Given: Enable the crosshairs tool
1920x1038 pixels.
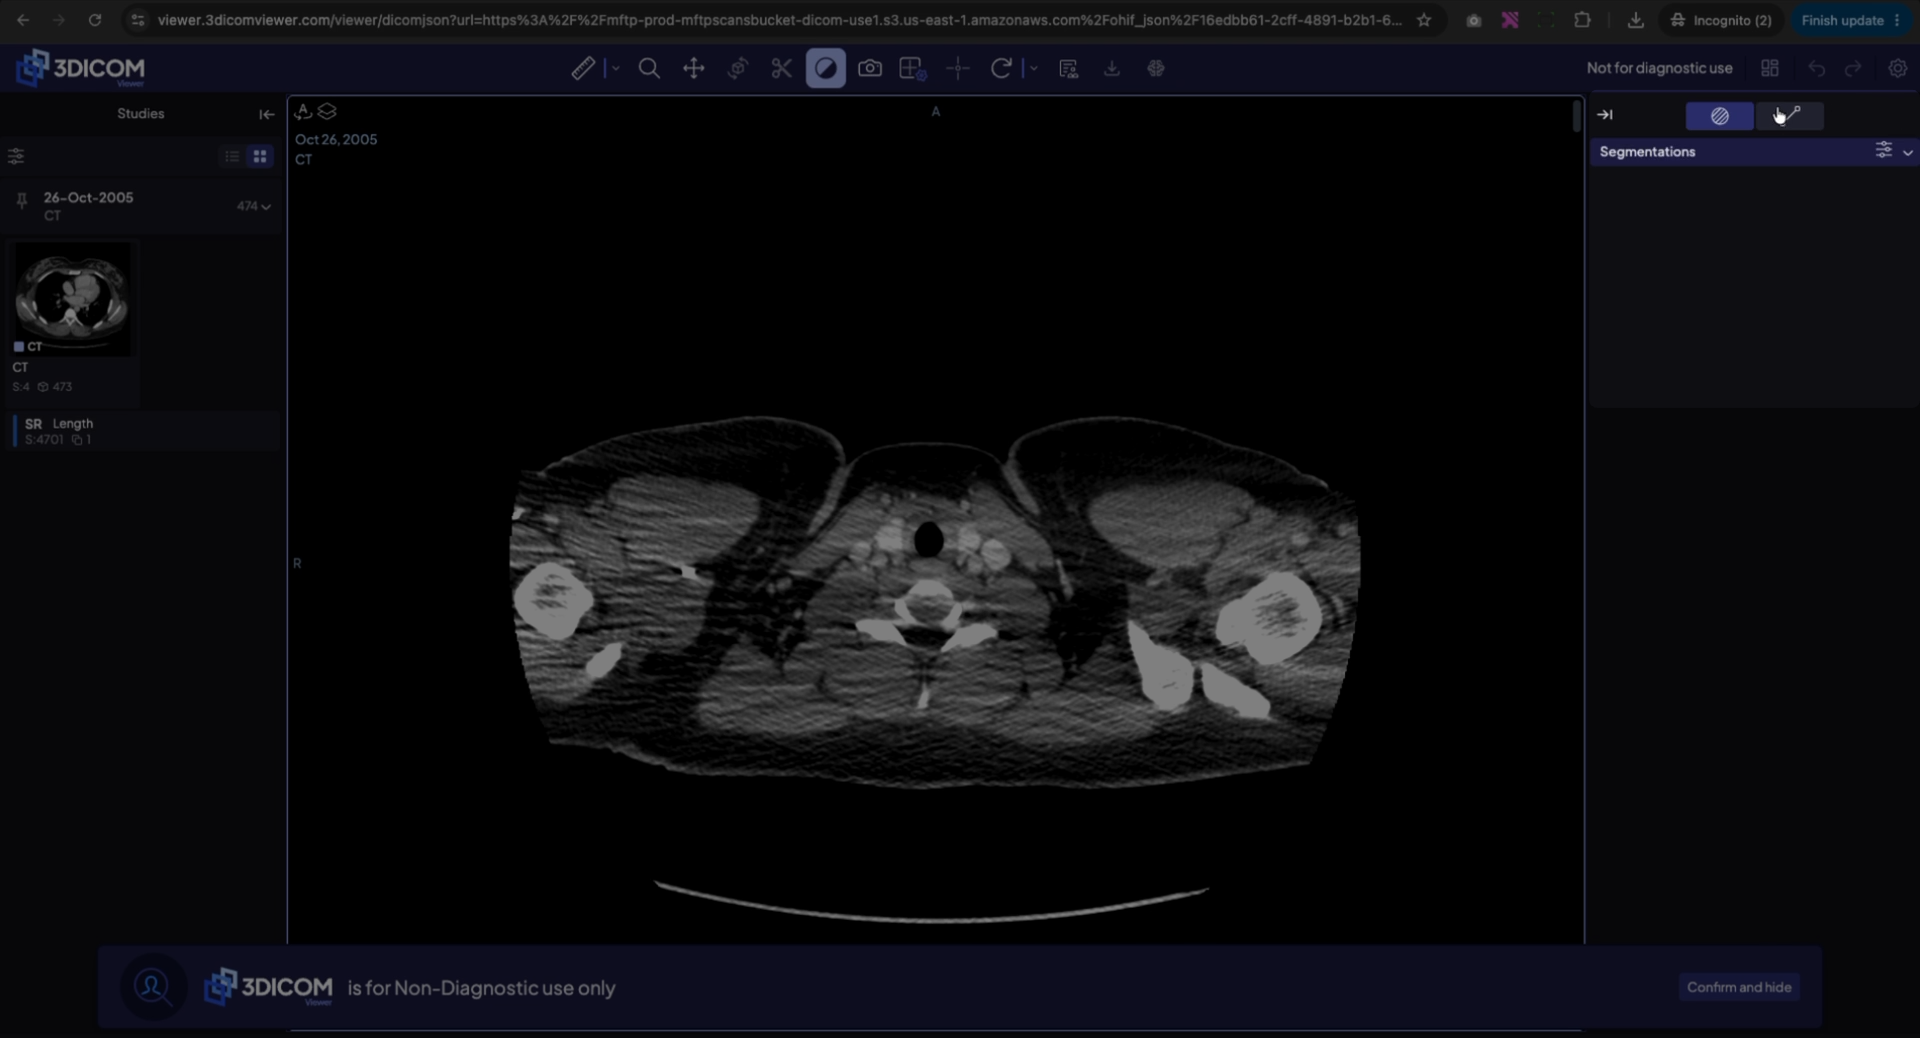Looking at the screenshot, I should coord(957,68).
